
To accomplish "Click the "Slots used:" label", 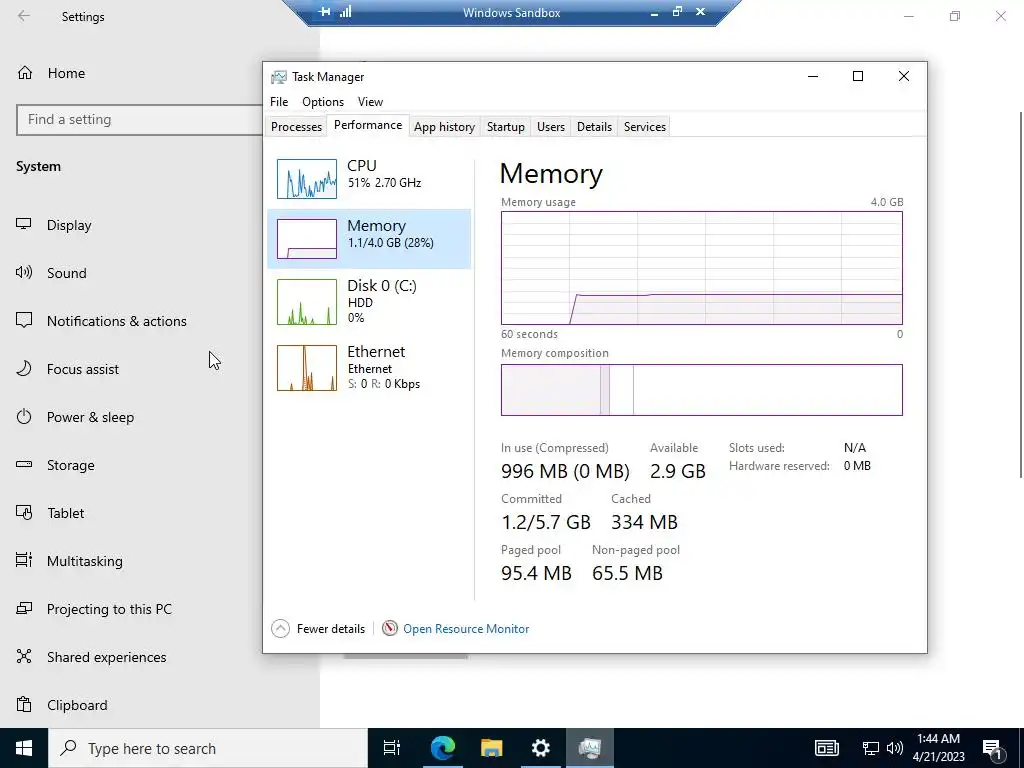I will point(757,448).
